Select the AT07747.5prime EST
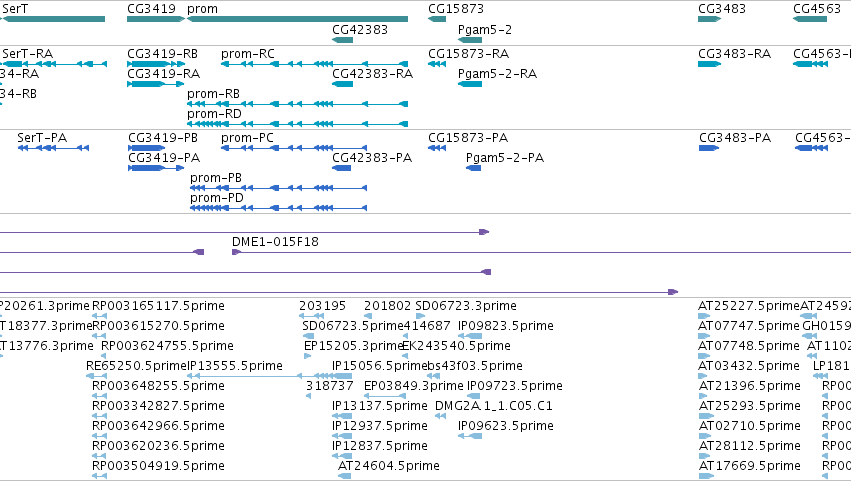The image size is (851, 481). point(704,336)
